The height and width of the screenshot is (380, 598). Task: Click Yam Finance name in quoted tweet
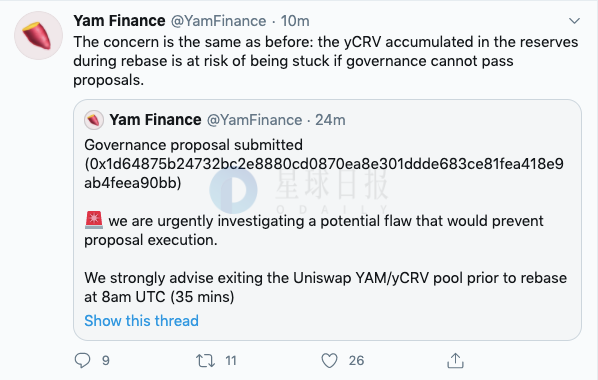point(155,120)
